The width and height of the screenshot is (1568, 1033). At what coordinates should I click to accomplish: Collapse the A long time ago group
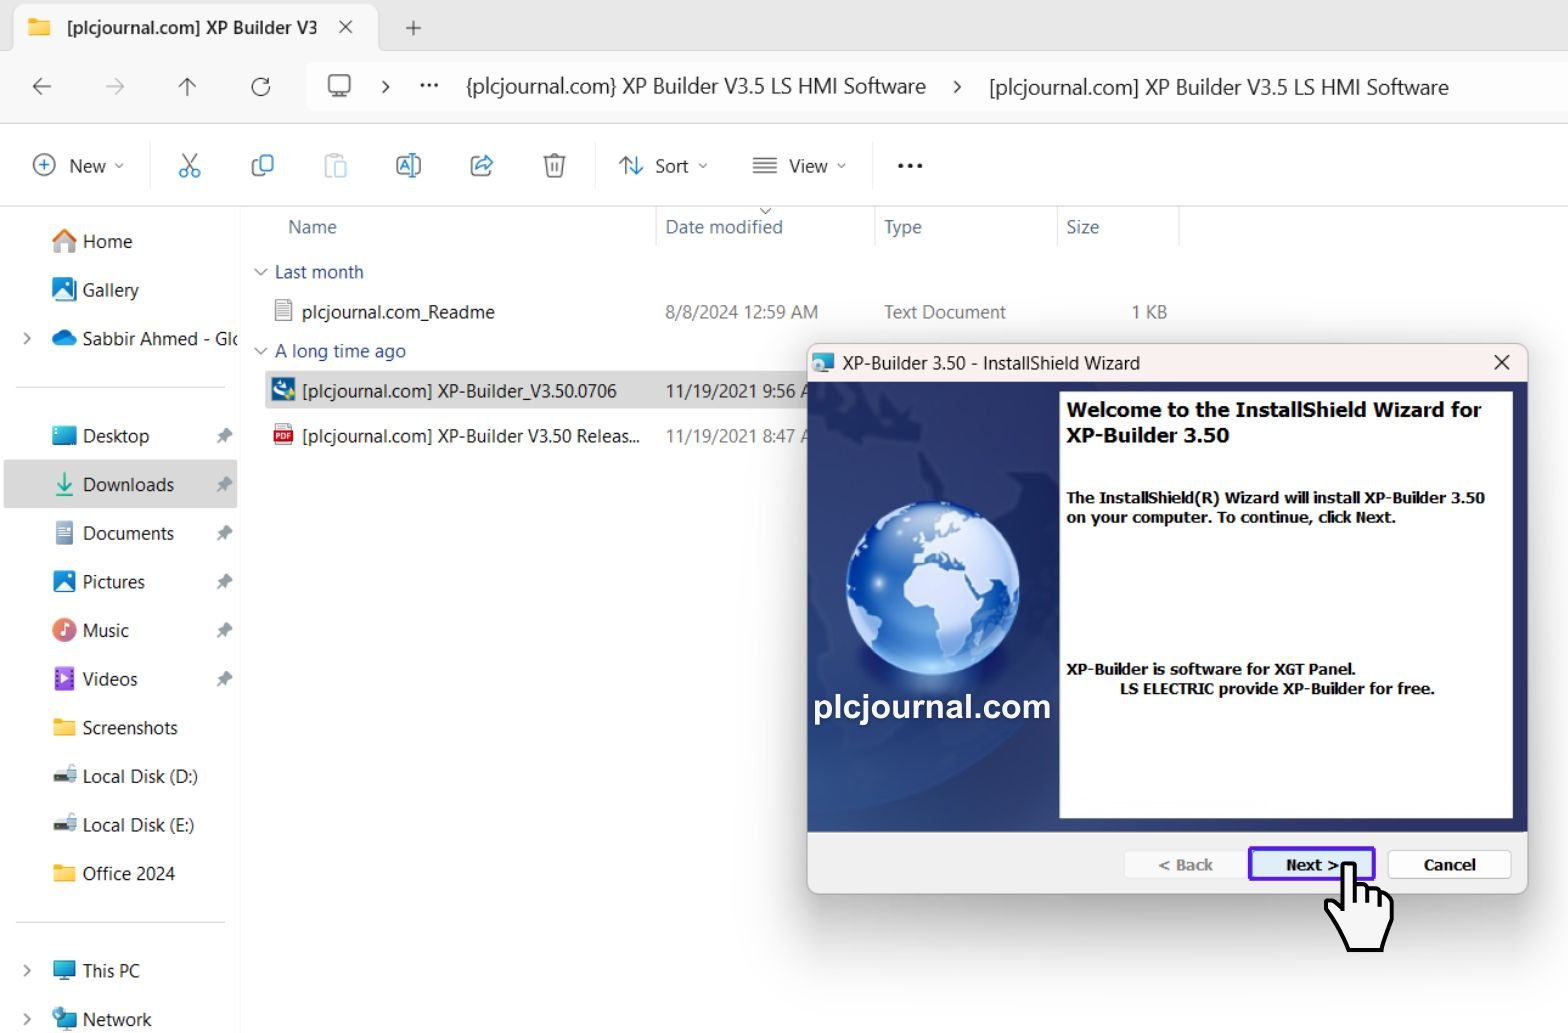(261, 351)
